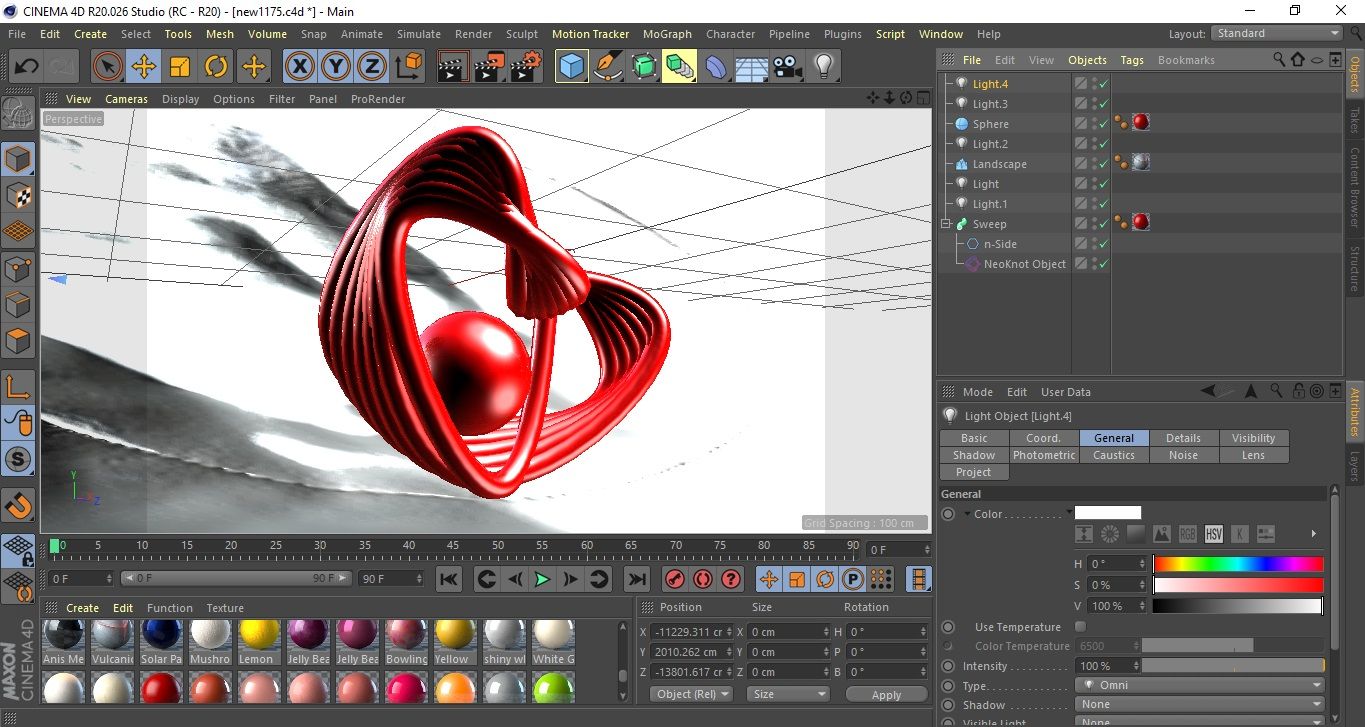This screenshot has height=727, width=1365.
Task: Click the Record Active Objects button
Action: click(674, 579)
